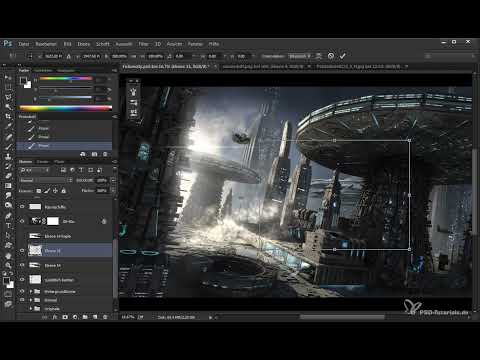The width and height of the screenshot is (480, 360).
Task: Pick a color from the spectrum ramp
Action: [66, 108]
